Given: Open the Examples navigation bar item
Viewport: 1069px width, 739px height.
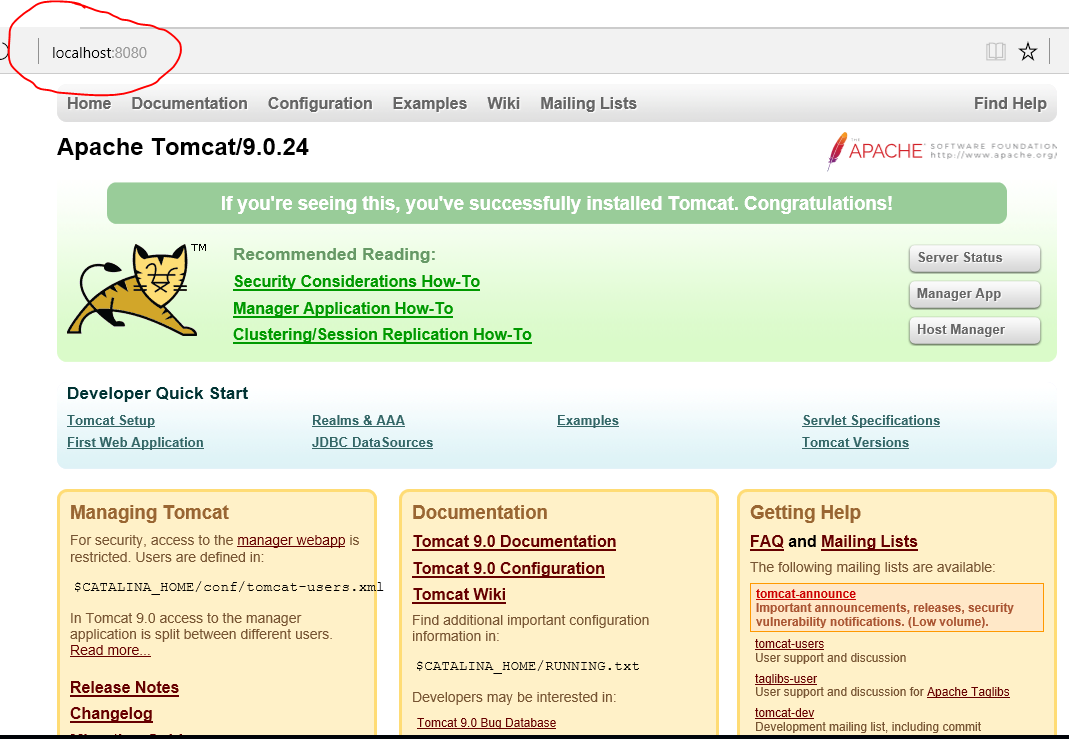Looking at the screenshot, I should point(430,103).
